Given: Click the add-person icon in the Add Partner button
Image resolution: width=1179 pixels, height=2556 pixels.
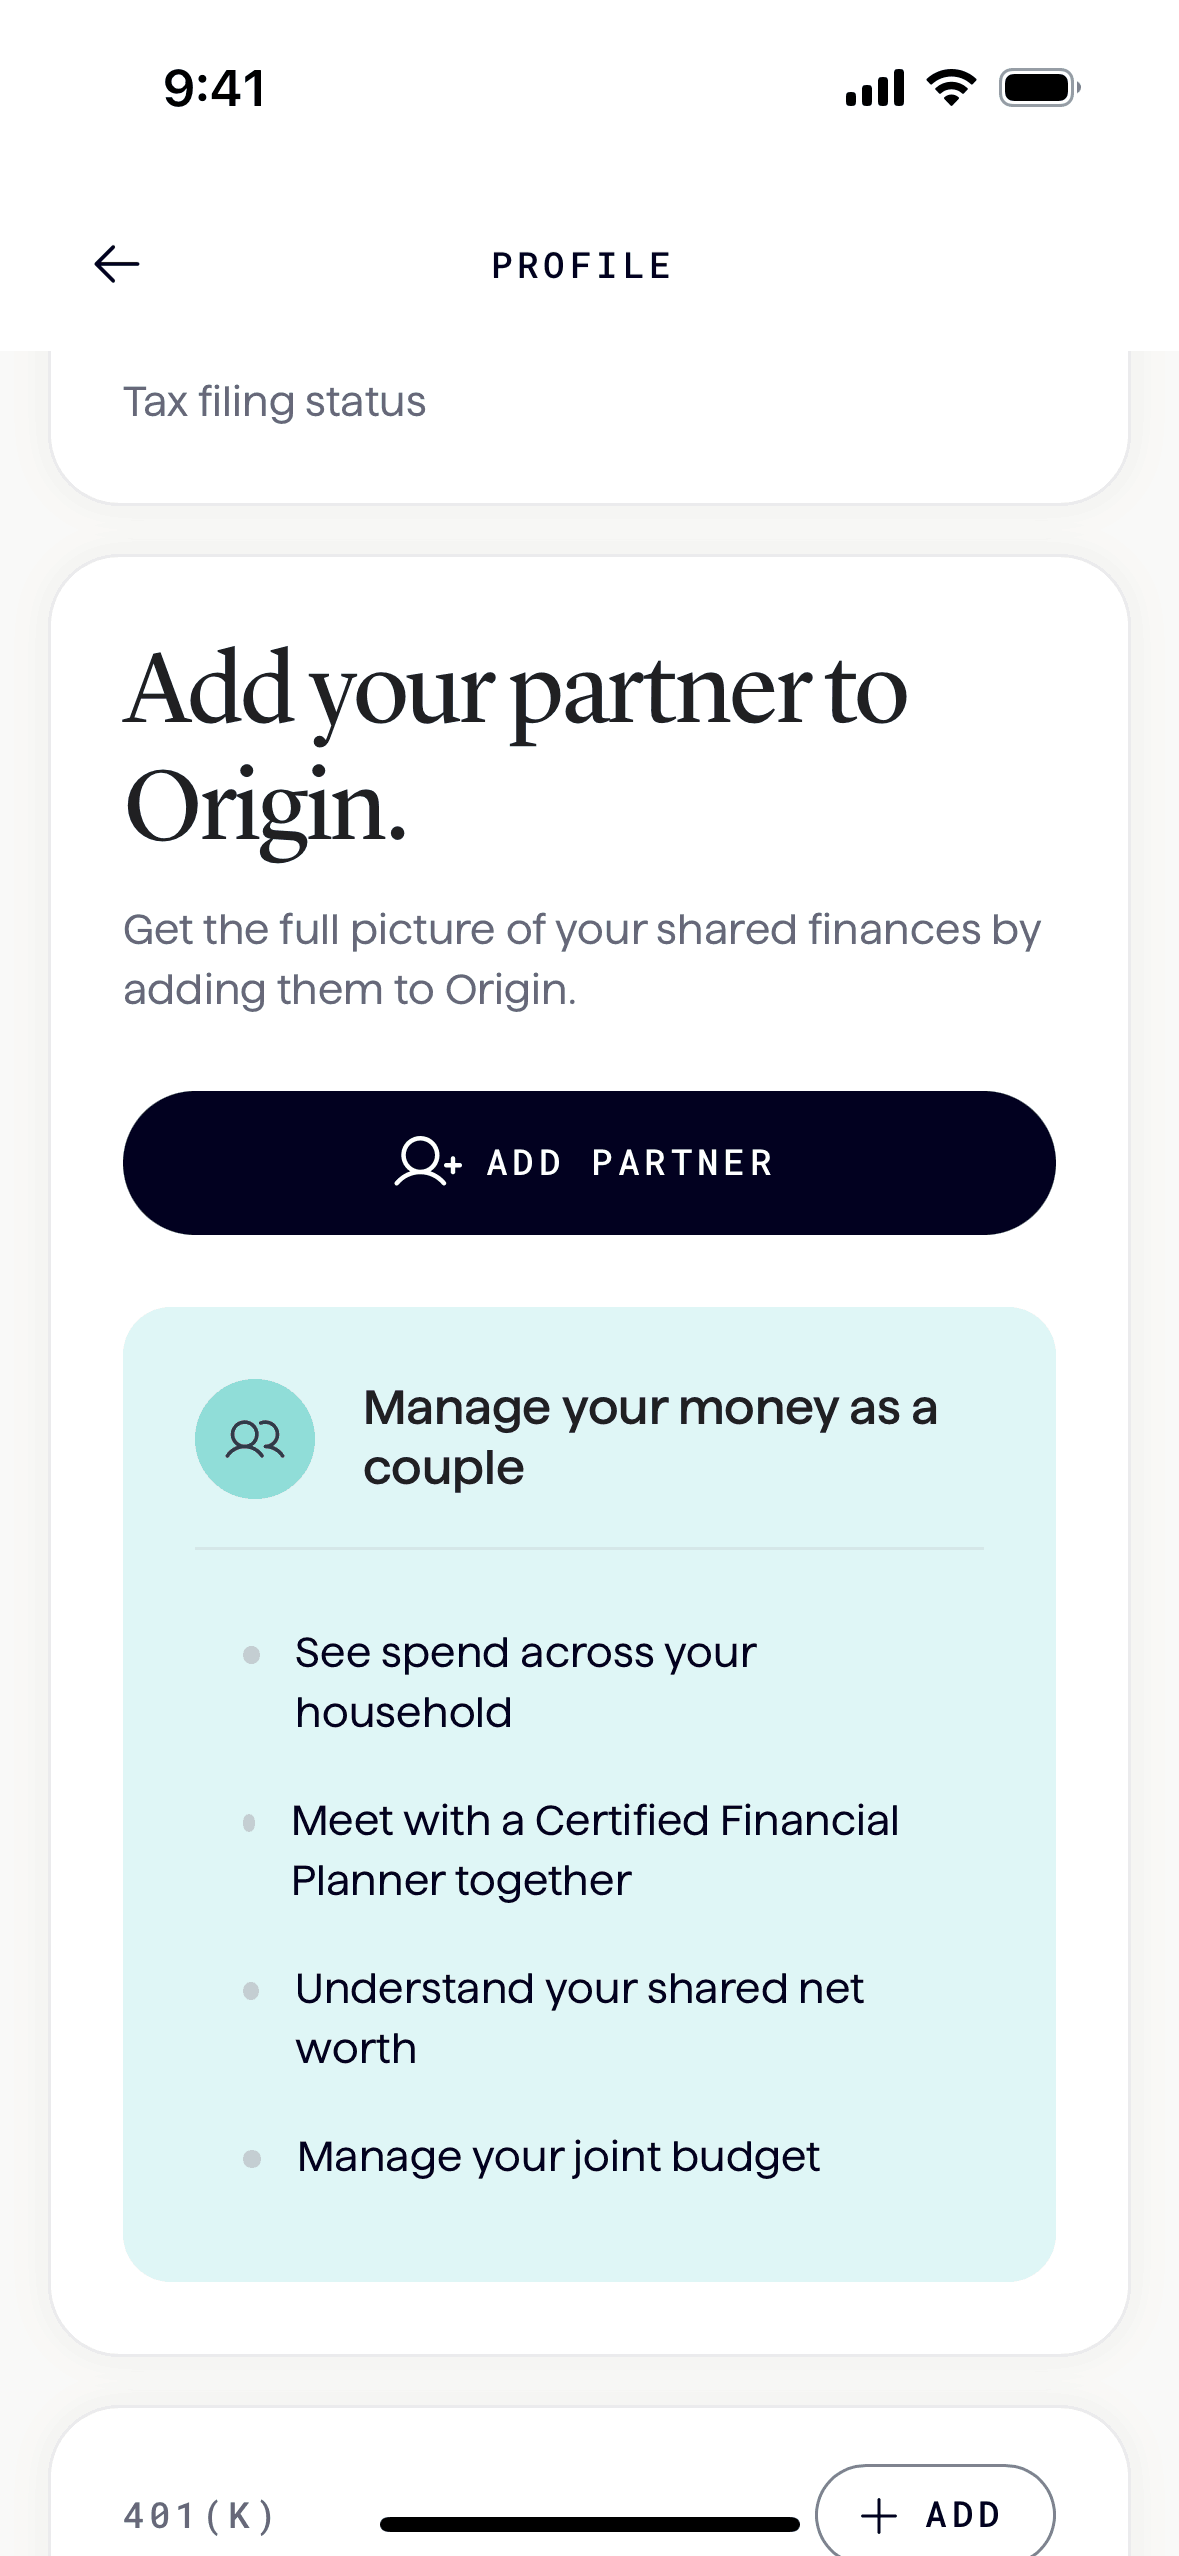Looking at the screenshot, I should pos(427,1162).
